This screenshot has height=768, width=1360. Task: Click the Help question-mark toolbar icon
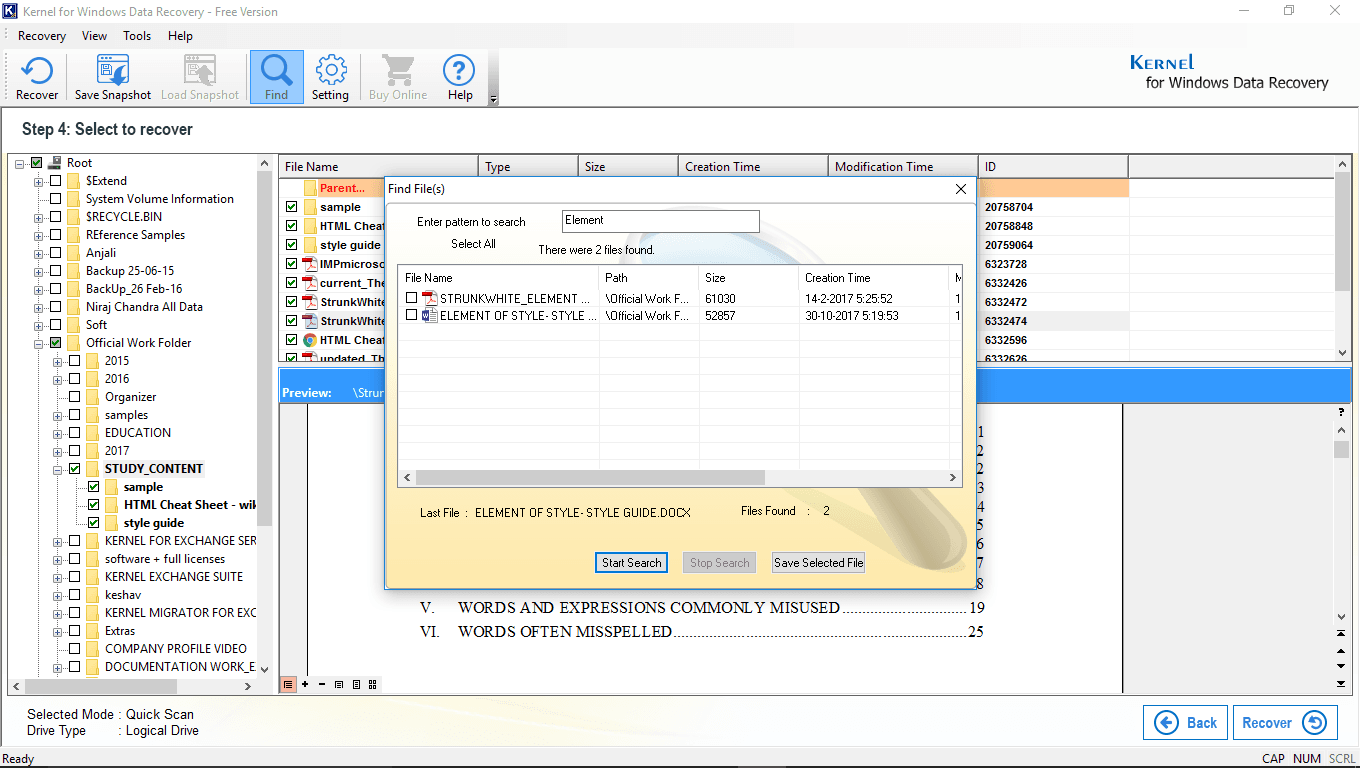[x=459, y=78]
